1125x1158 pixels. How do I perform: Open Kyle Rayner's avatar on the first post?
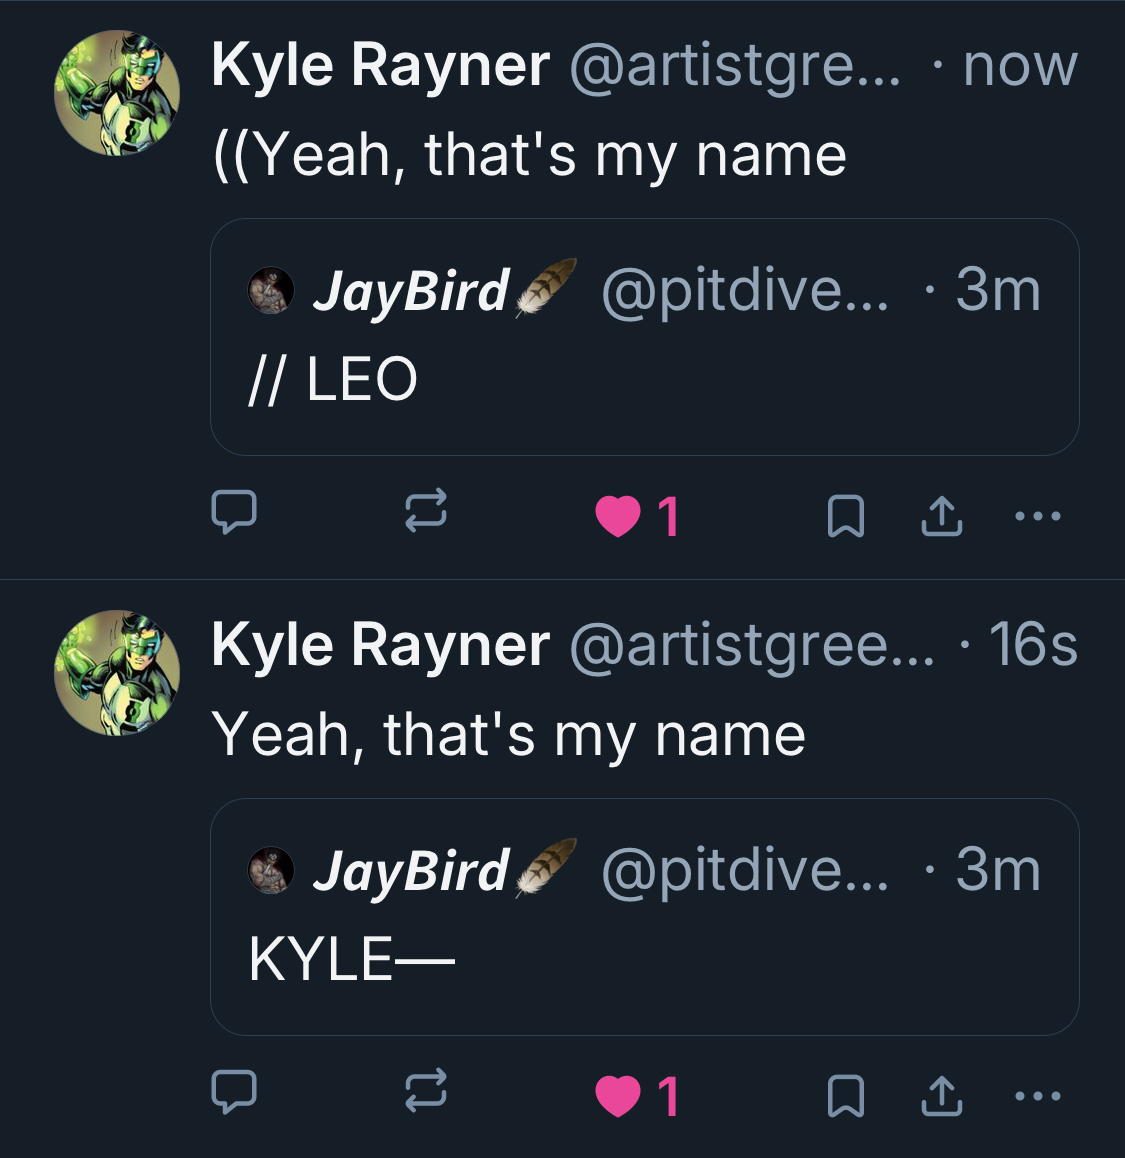[117, 93]
